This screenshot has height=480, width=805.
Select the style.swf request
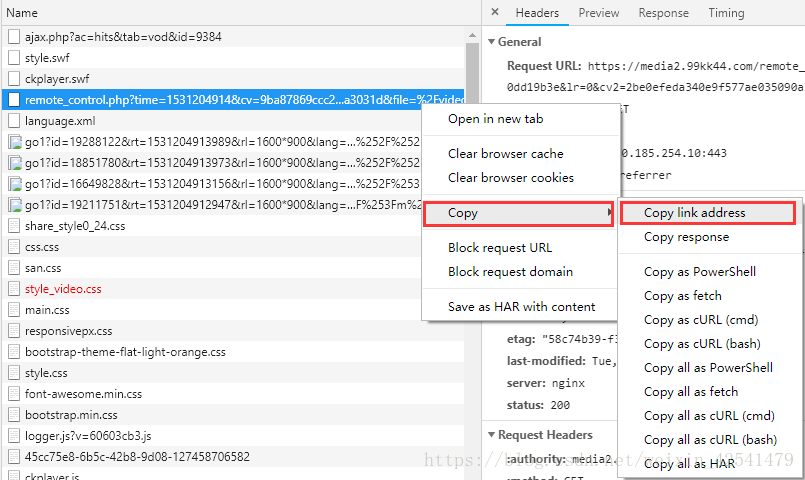[x=234, y=57]
